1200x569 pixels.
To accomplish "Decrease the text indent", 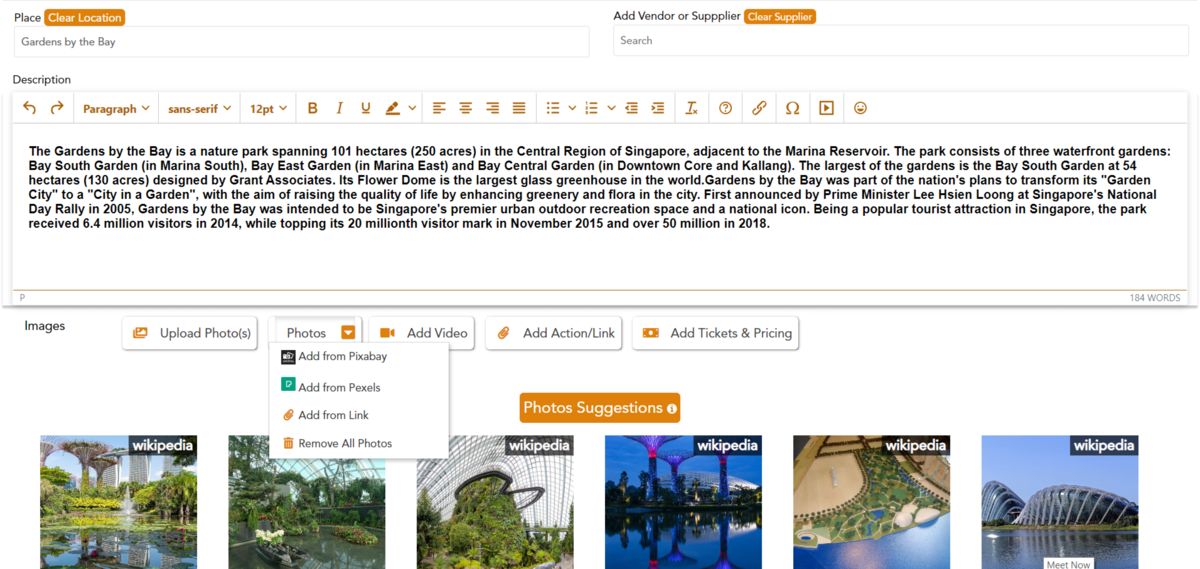I will (x=631, y=108).
